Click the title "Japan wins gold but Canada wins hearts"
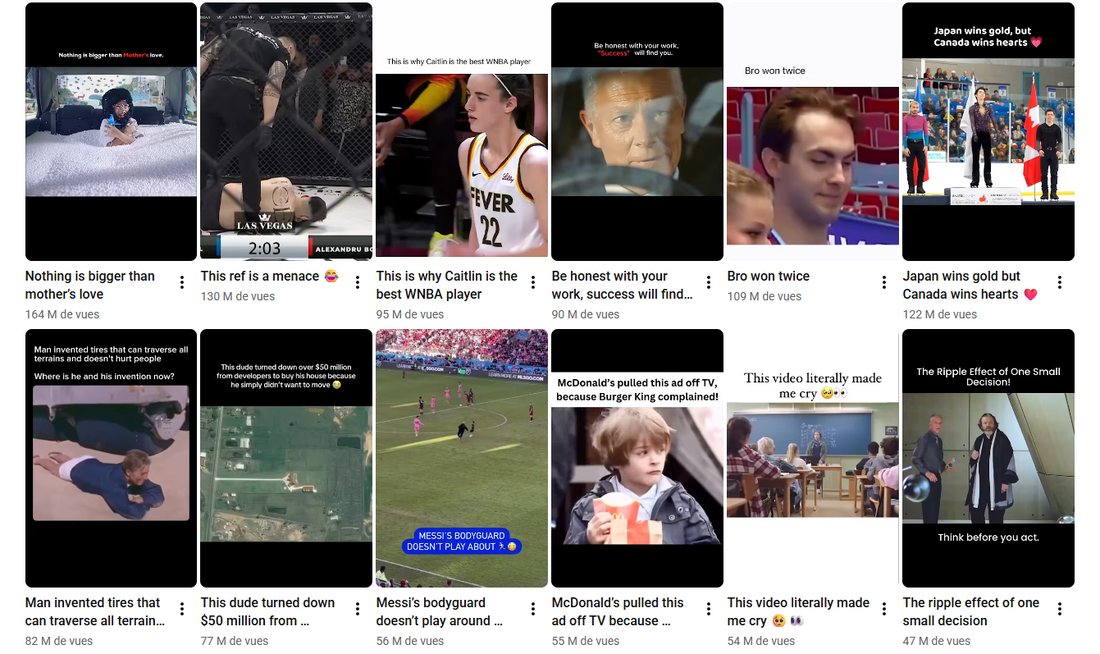The height and width of the screenshot is (654, 1100). pos(963,285)
